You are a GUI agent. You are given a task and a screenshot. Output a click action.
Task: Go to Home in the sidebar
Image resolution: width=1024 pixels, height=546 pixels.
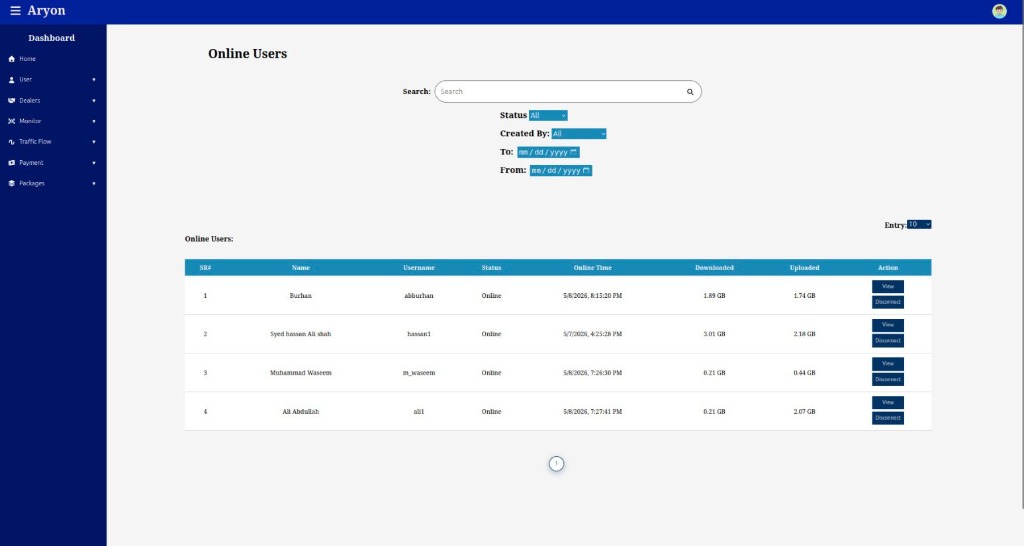[x=27, y=59]
